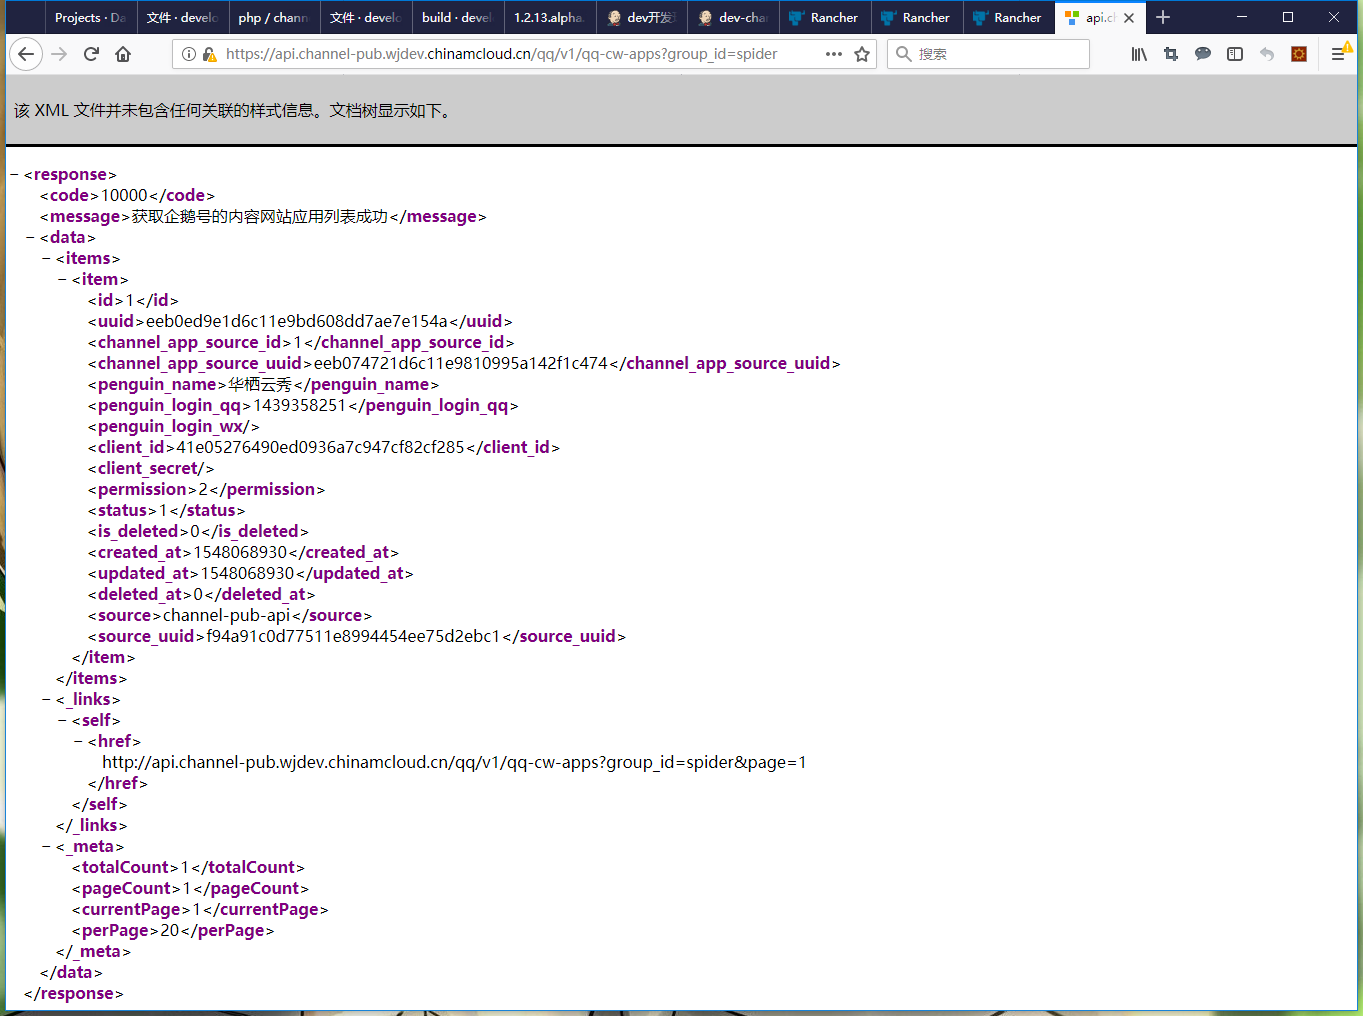Screen dimensions: 1363x1016
Task: Open a new browser tab
Action: click(1163, 18)
